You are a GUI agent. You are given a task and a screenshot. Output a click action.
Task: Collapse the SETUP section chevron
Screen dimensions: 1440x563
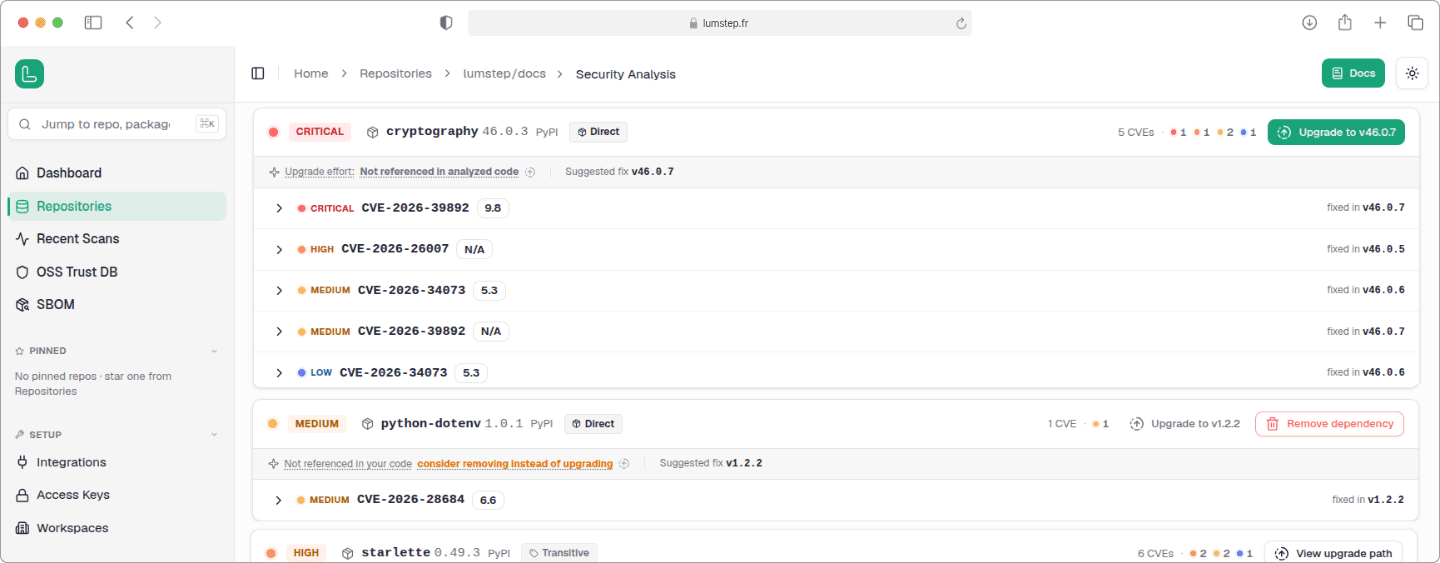pyautogui.click(x=214, y=435)
